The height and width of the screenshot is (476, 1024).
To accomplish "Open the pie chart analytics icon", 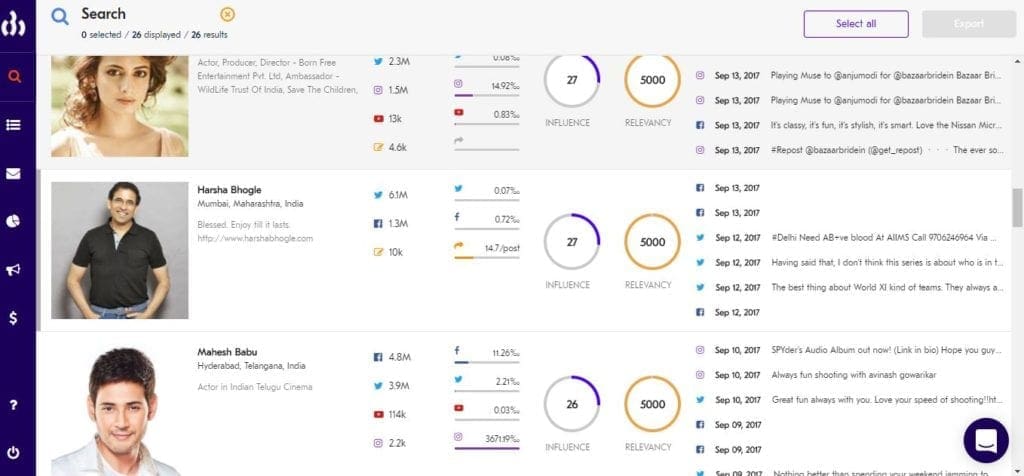I will (x=14, y=221).
